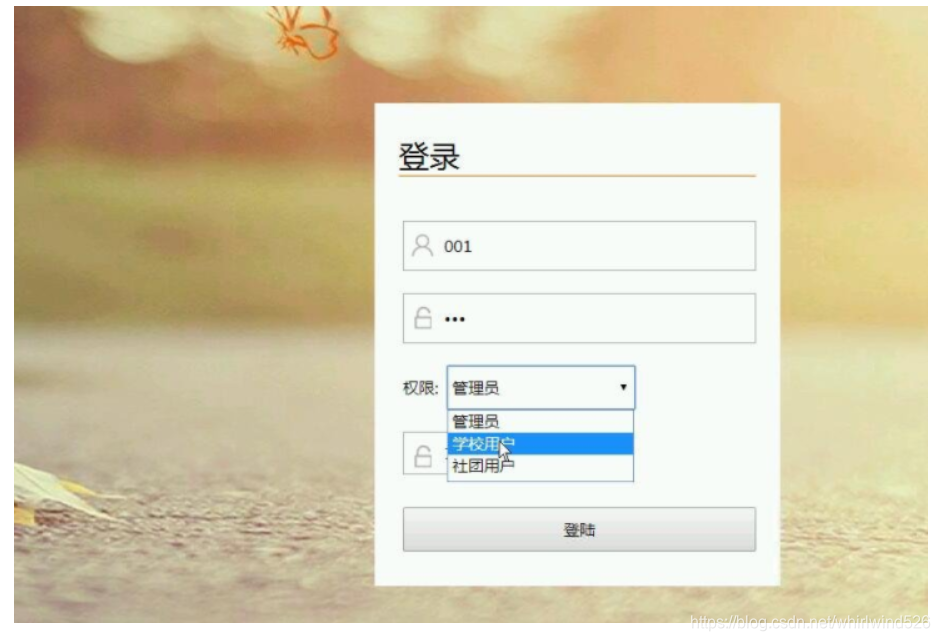Click the 001 text in username box

(x=457, y=246)
